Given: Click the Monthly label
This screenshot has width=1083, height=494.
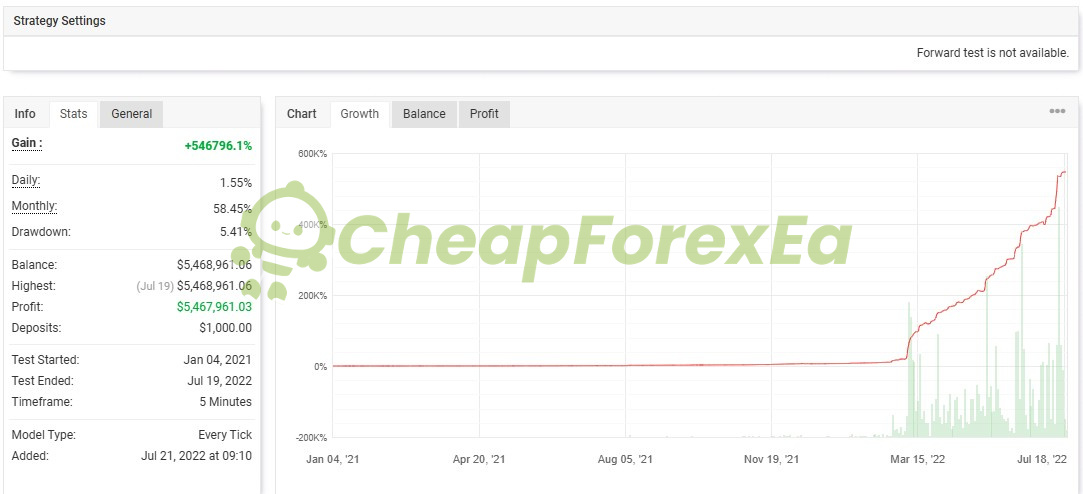Looking at the screenshot, I should click(x=34, y=207).
